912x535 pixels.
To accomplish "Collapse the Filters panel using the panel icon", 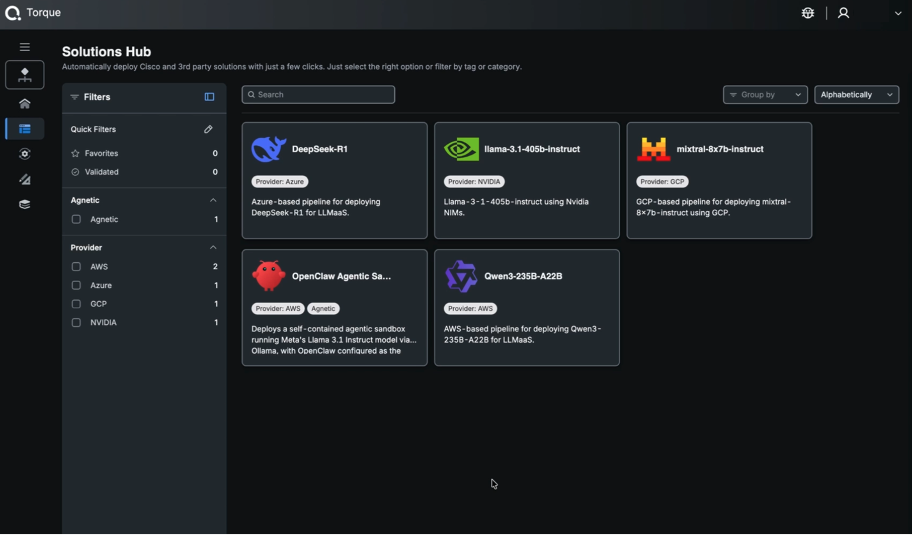I will (209, 97).
